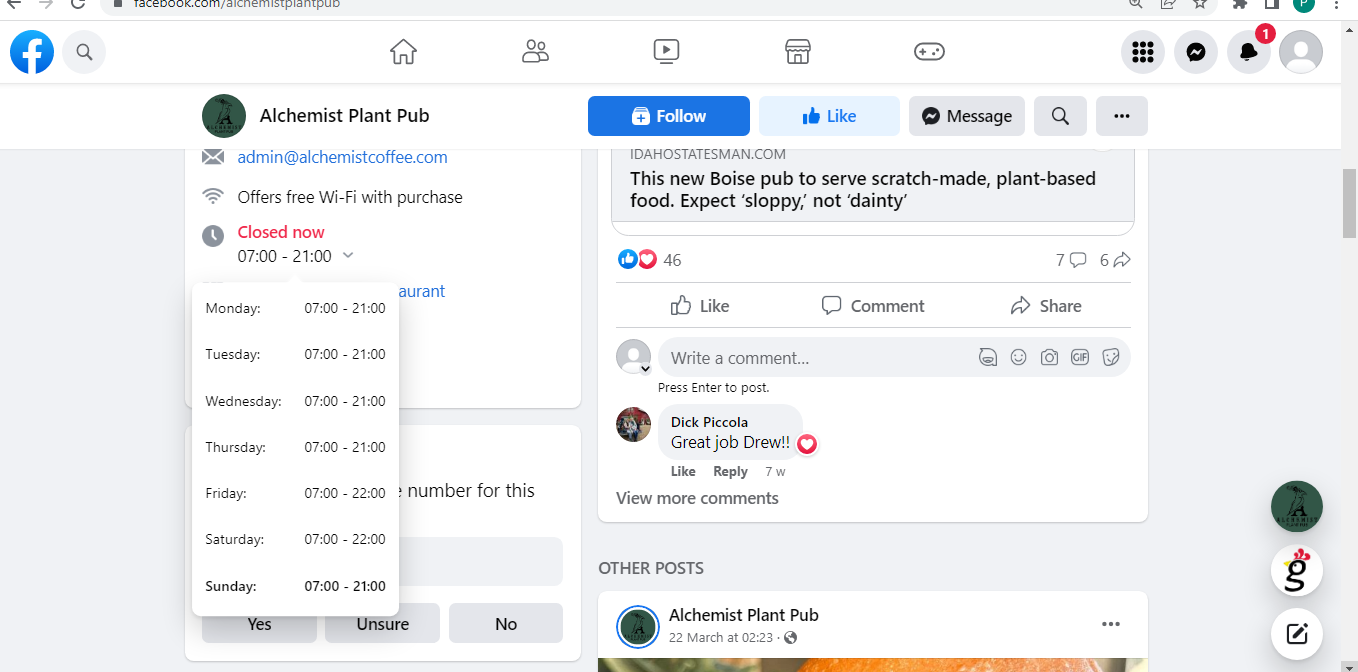This screenshot has height=672, width=1358.
Task: Click the browser reload button
Action: pyautogui.click(x=78, y=4)
